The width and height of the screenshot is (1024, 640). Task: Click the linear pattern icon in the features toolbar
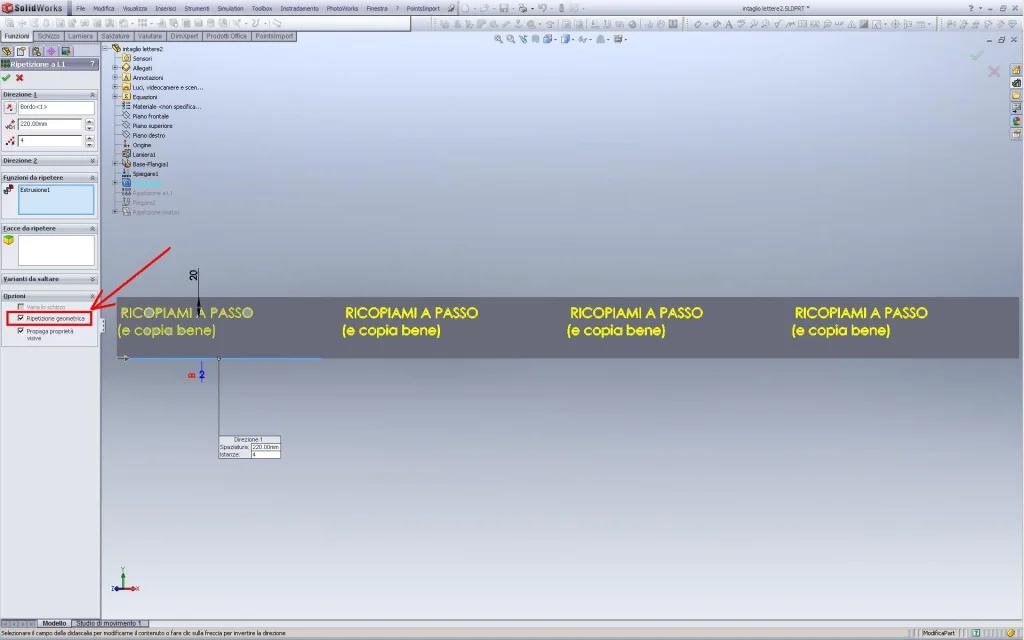[142, 24]
